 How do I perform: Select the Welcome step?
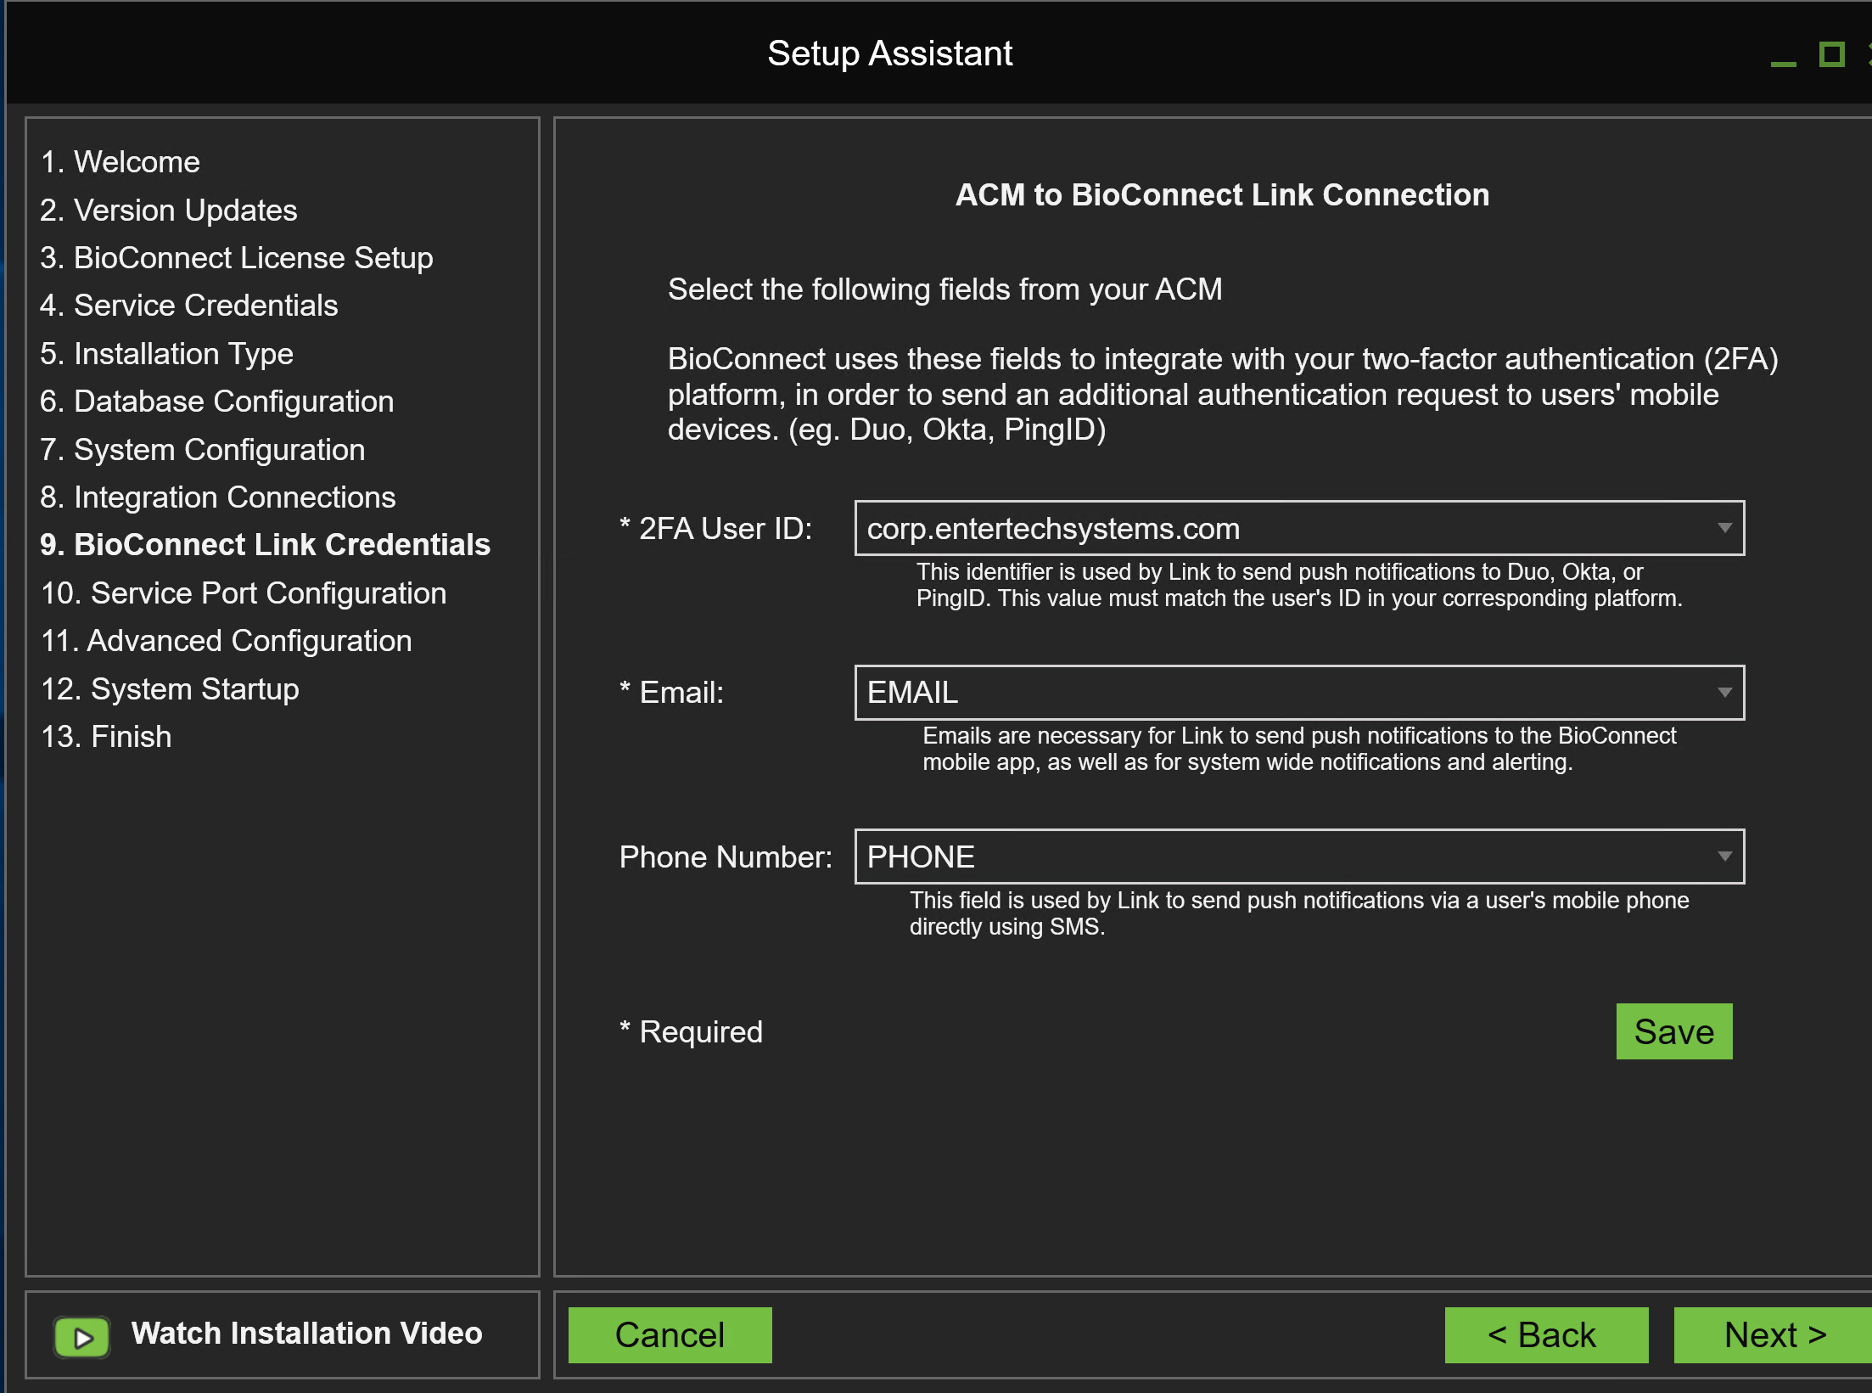[x=120, y=161]
